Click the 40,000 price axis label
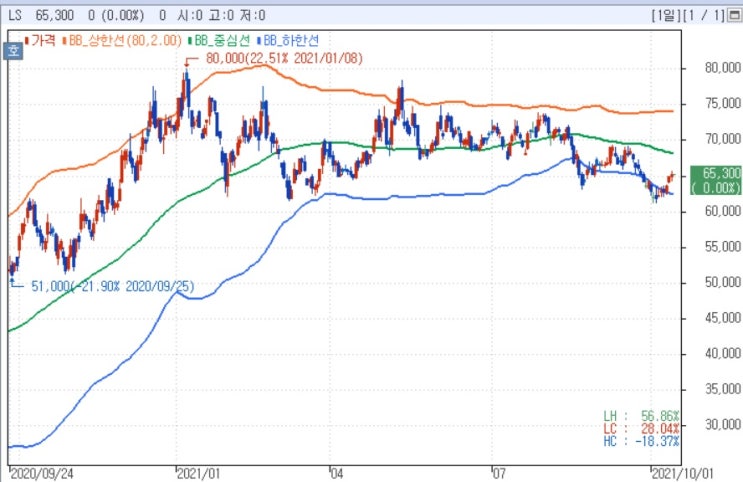Image resolution: width=743 pixels, height=482 pixels. 723,353
